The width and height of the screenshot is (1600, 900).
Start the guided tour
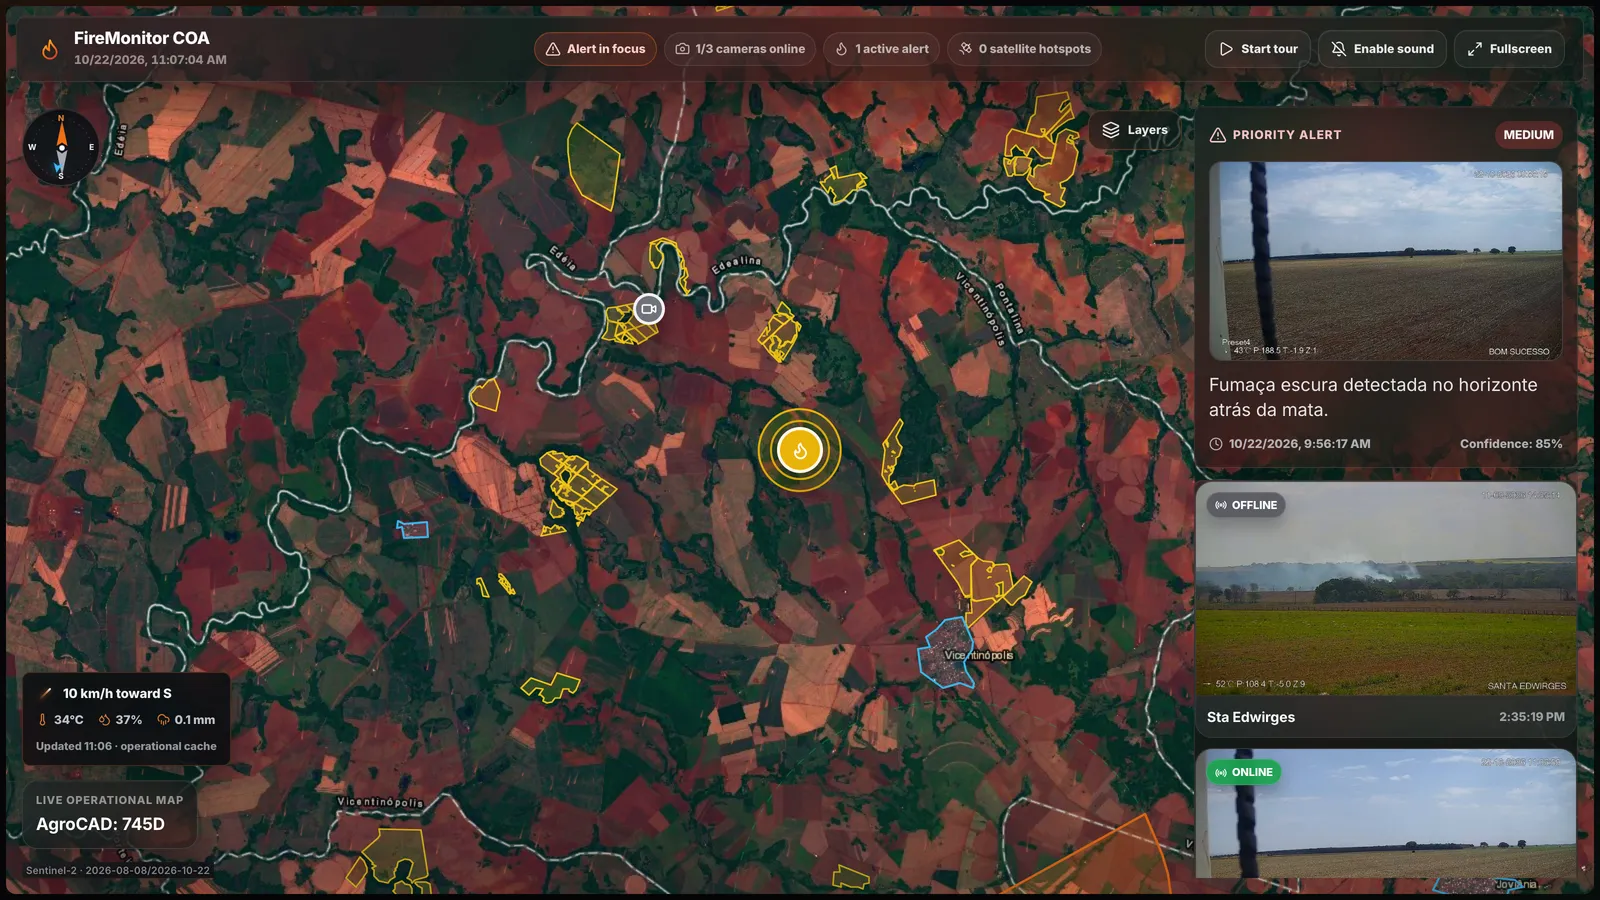(1258, 49)
